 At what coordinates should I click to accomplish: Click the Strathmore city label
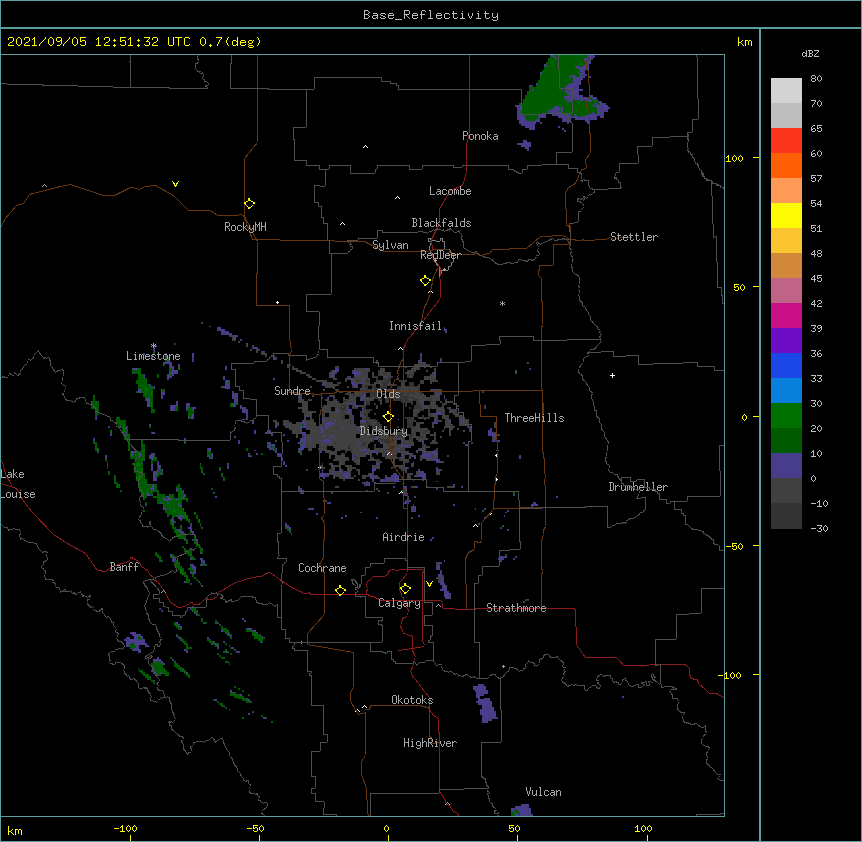click(x=516, y=608)
